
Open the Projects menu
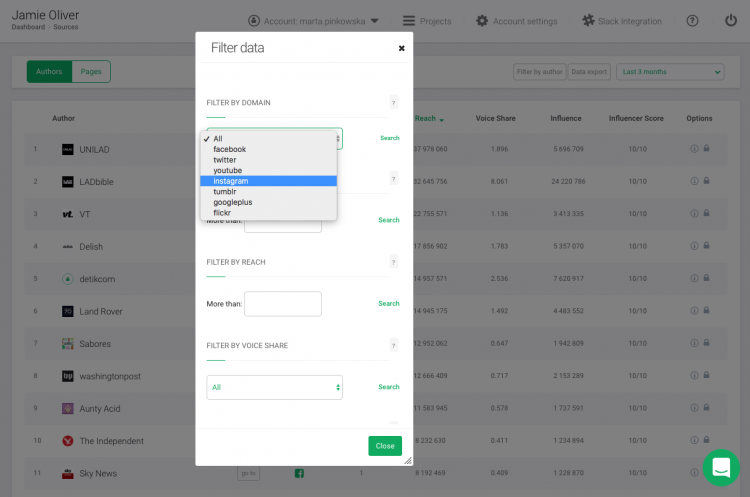427,21
